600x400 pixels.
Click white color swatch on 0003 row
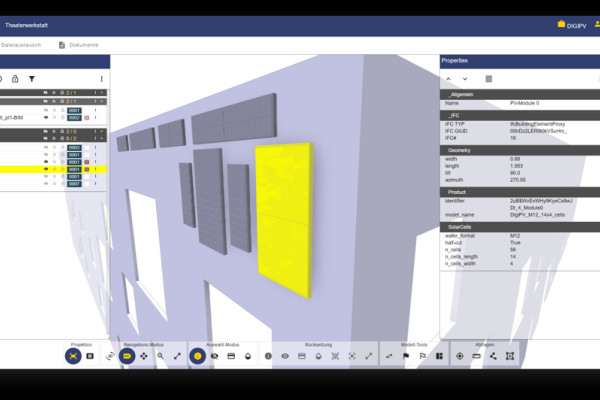click(x=87, y=147)
